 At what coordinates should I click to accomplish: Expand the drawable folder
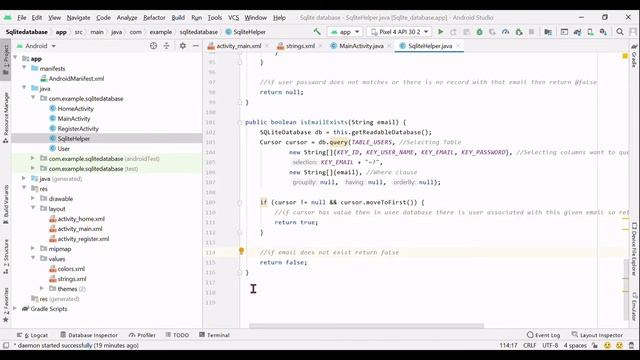pos(33,198)
